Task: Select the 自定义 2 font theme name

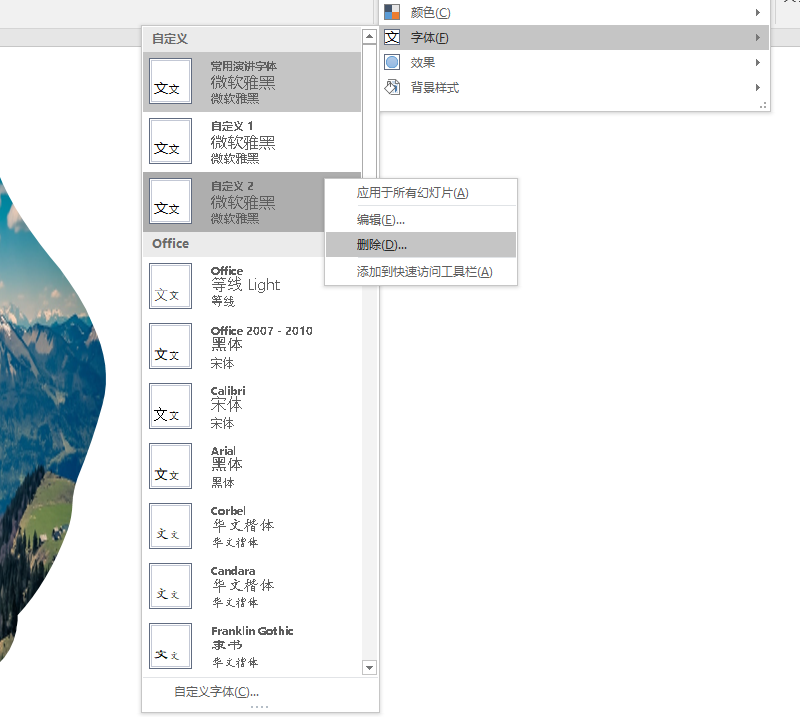Action: pyautogui.click(x=232, y=186)
